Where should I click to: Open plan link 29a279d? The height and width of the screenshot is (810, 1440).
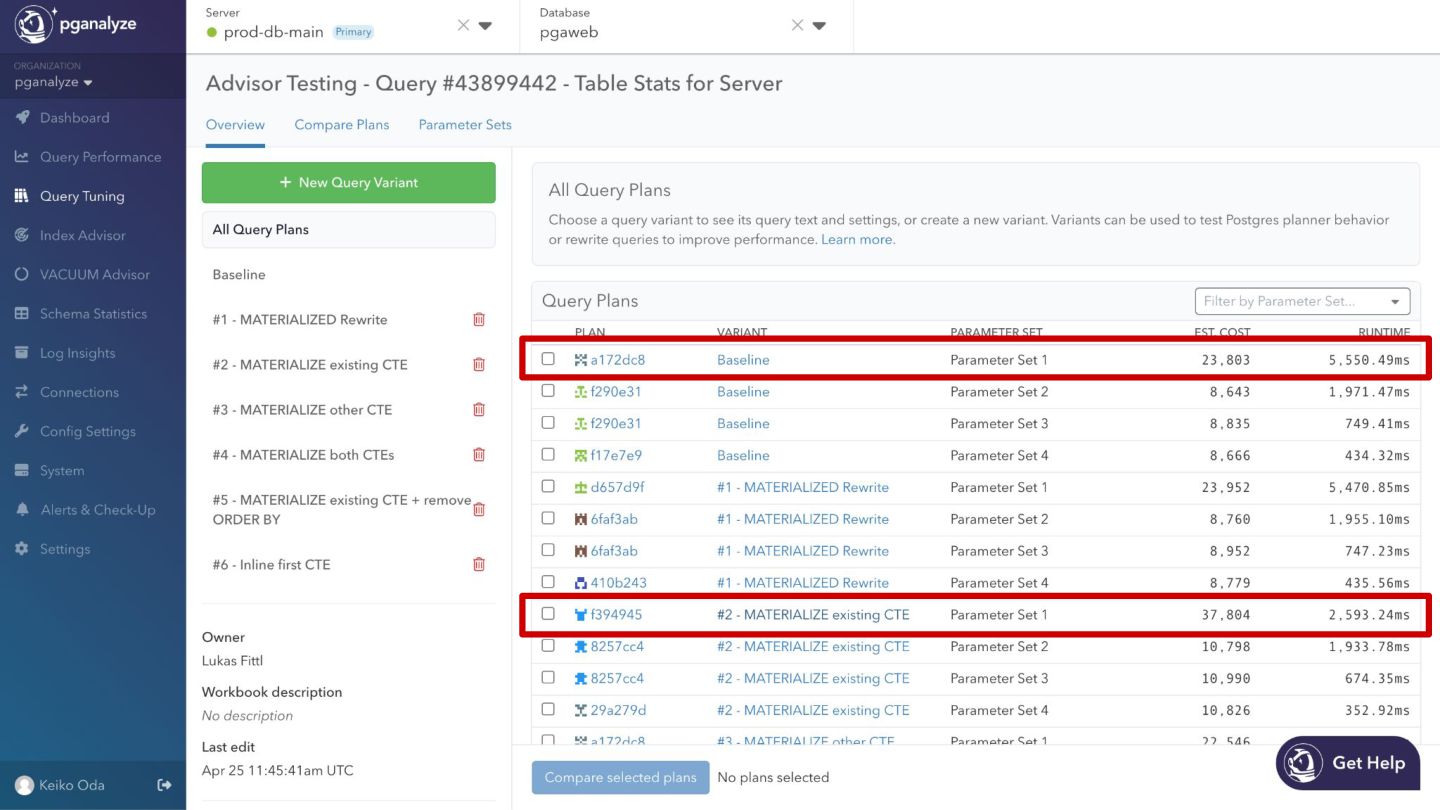pyautogui.click(x=618, y=711)
